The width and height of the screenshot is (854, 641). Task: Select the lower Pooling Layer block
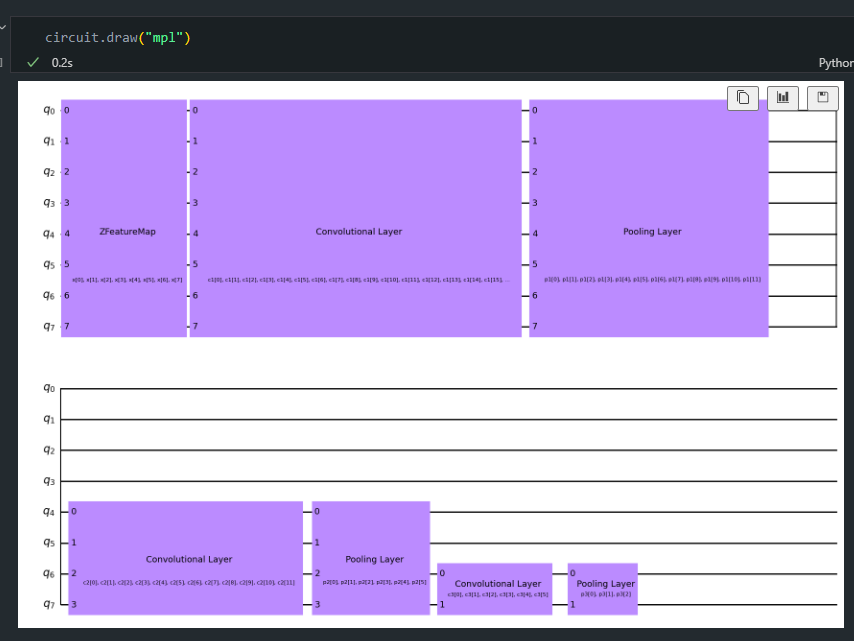(x=371, y=558)
